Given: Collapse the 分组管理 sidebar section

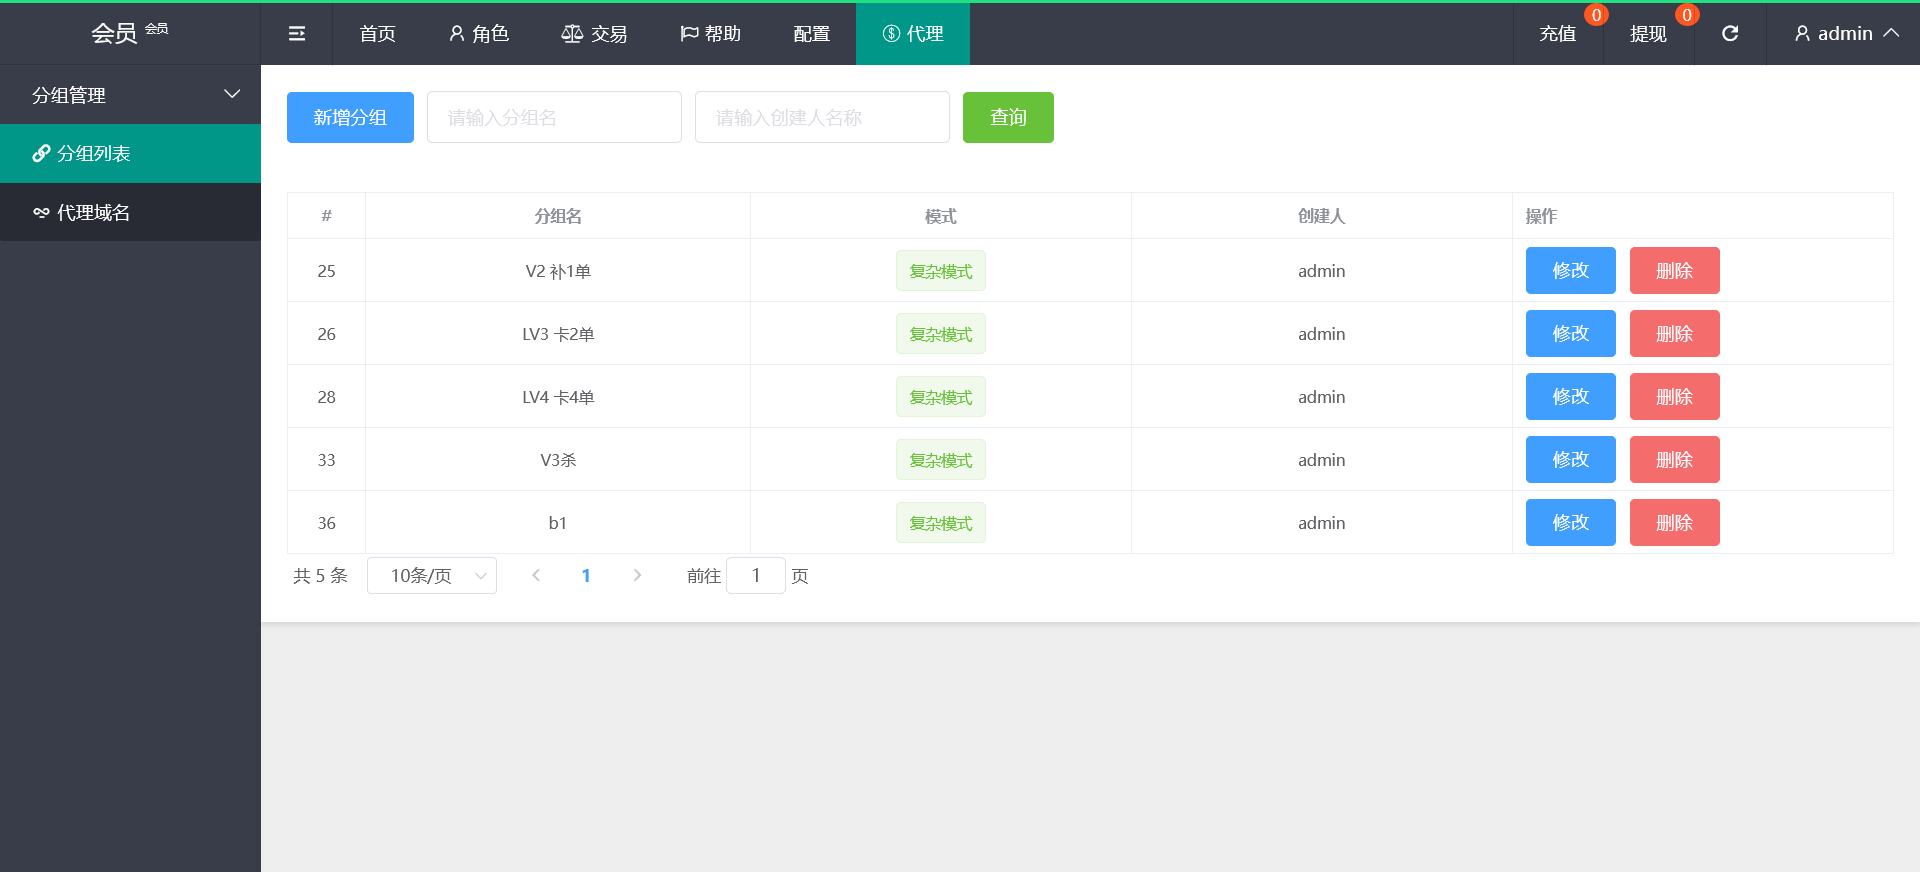Looking at the screenshot, I should [x=130, y=95].
